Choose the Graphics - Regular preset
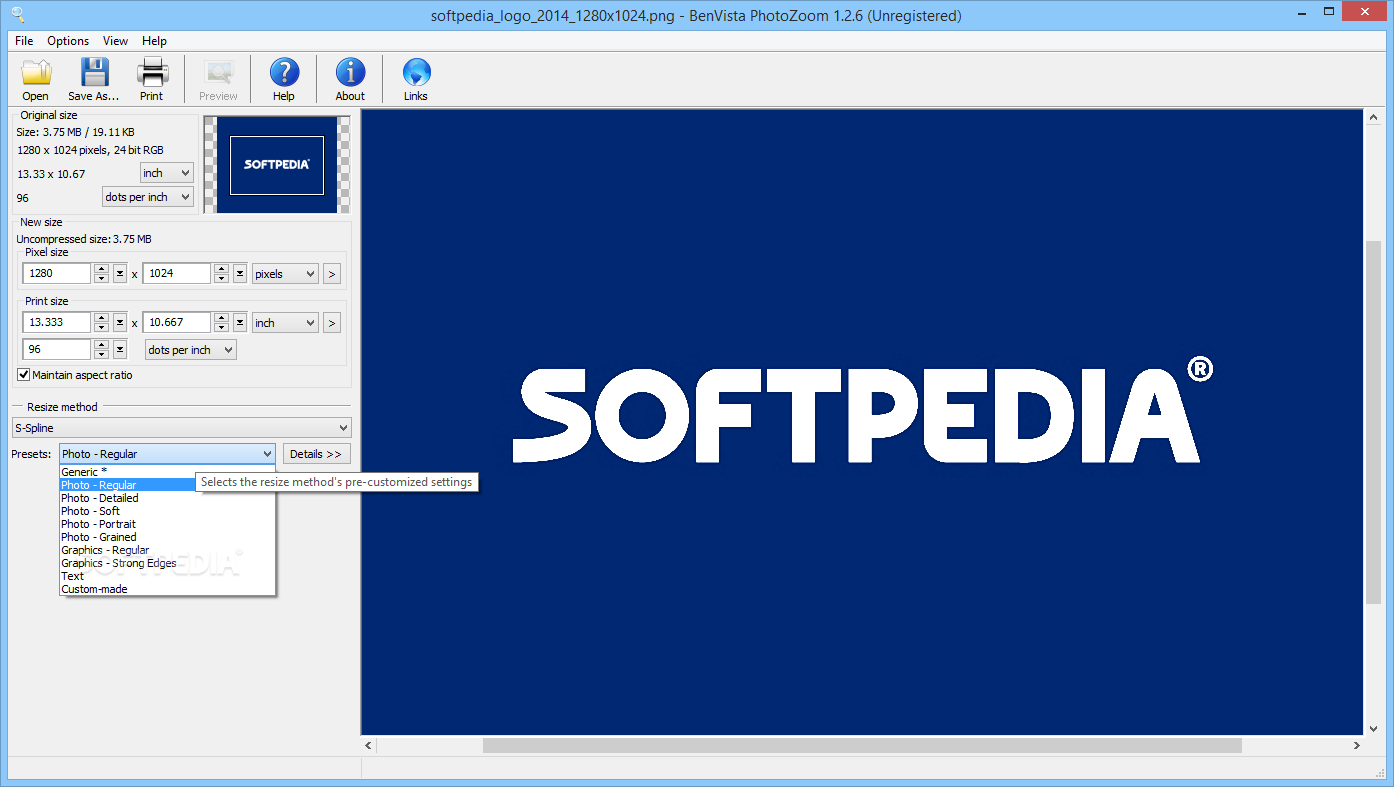1394x787 pixels. tap(167, 549)
